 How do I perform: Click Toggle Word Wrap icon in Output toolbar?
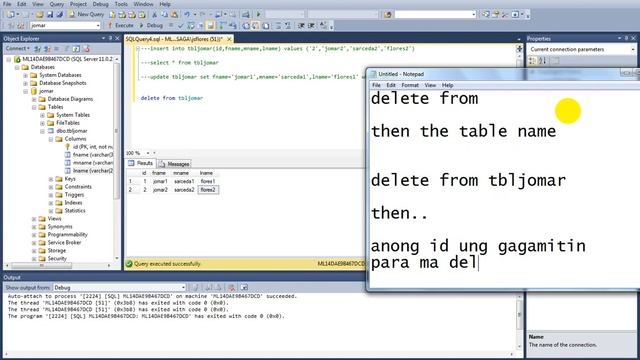click(x=244, y=288)
